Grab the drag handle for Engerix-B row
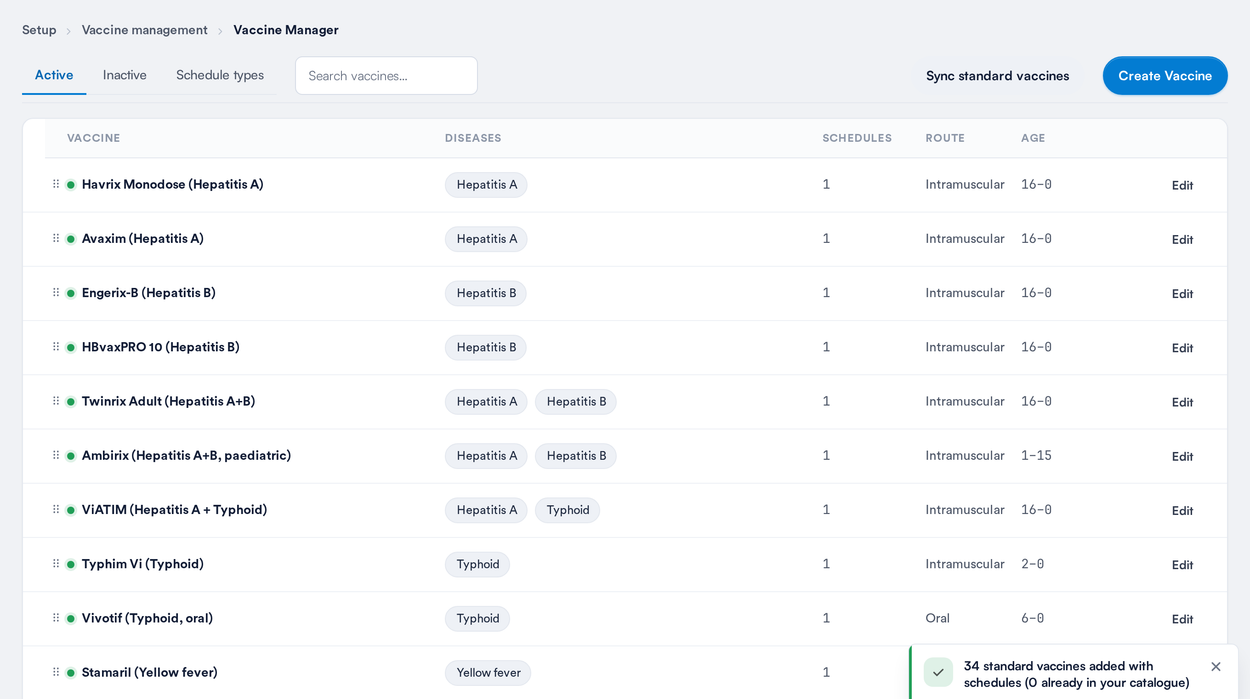Viewport: 1250px width, 699px height. point(56,292)
